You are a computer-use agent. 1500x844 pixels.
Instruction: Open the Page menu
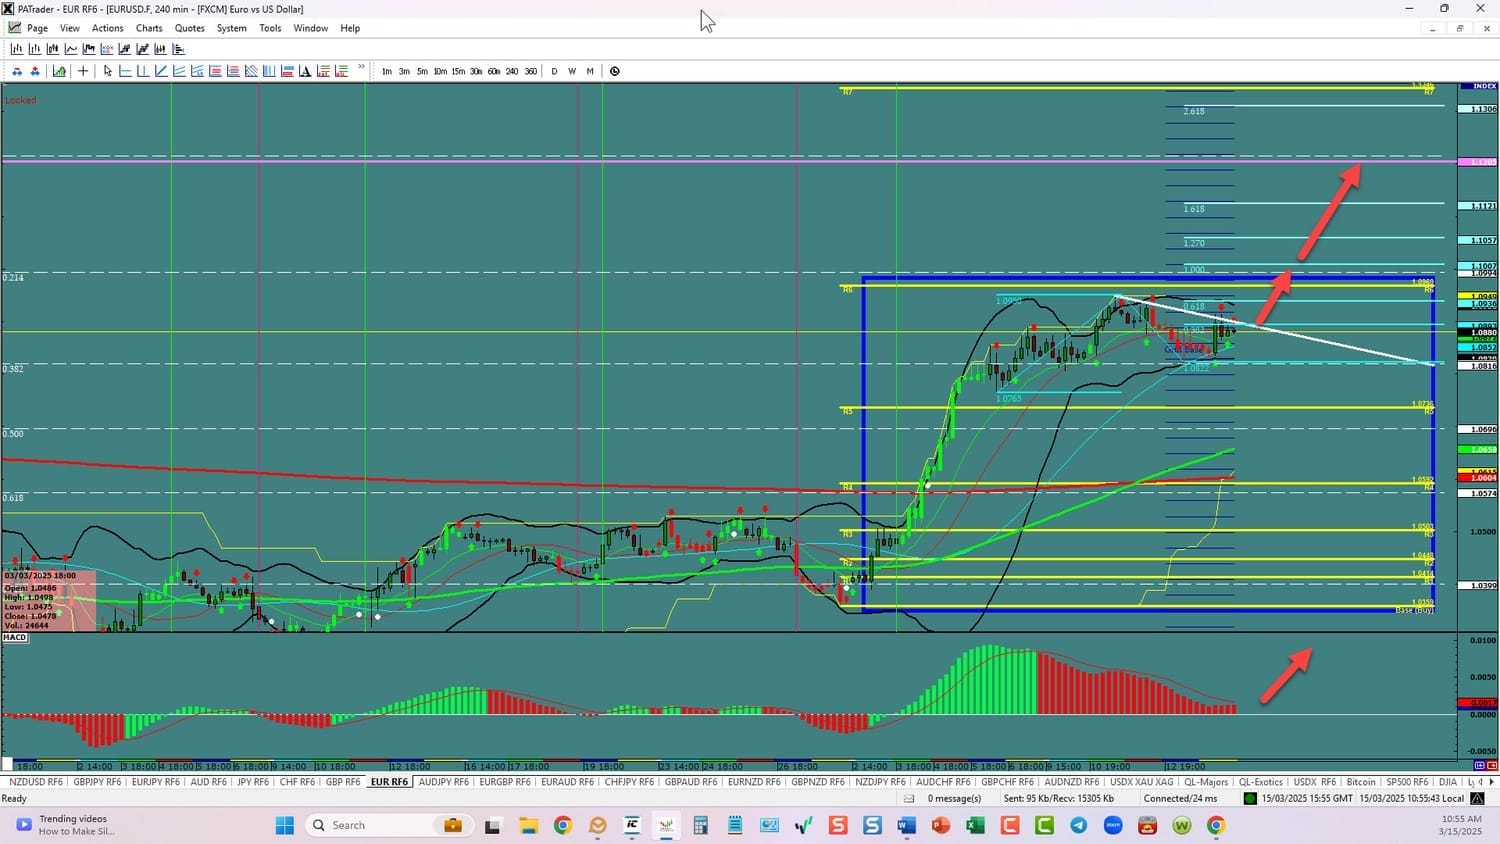tap(37, 28)
